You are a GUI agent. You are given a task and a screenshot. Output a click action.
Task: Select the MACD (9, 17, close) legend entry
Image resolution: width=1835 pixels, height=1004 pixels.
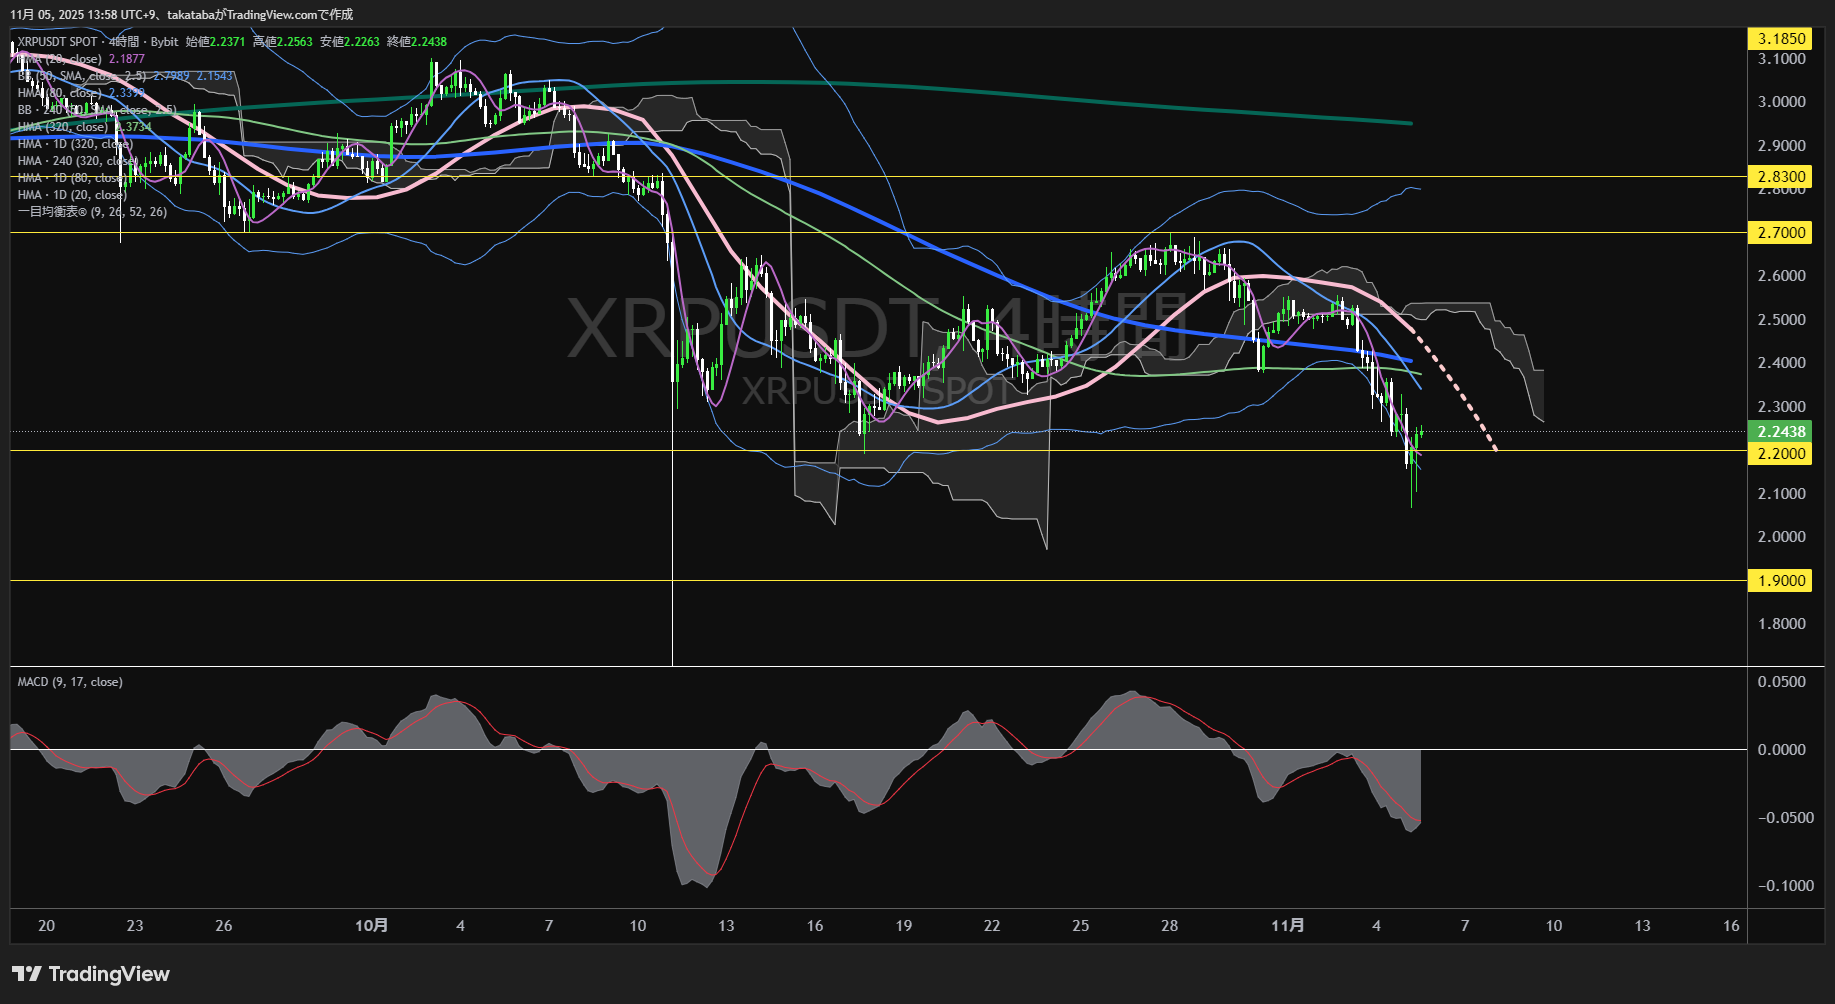68,681
